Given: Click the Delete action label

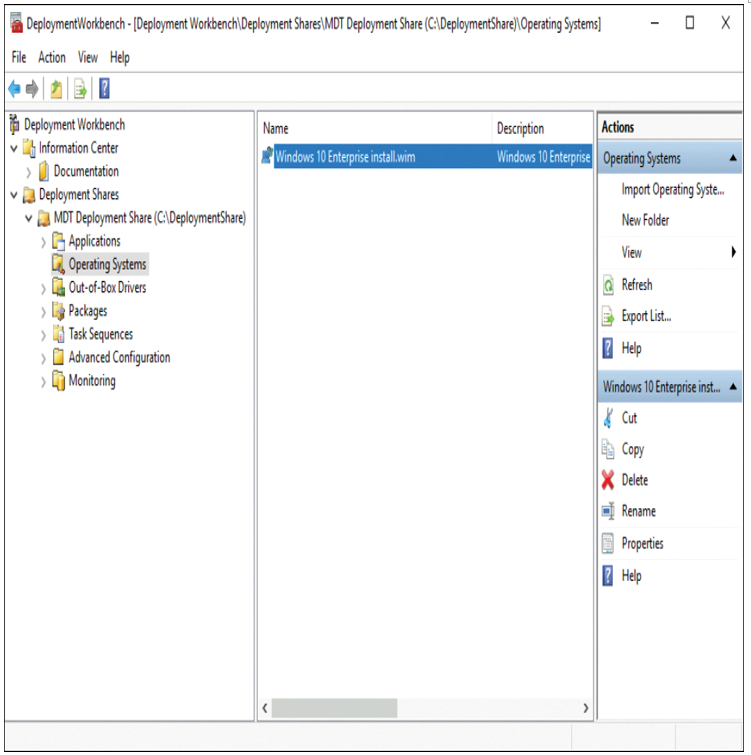Looking at the screenshot, I should [634, 480].
